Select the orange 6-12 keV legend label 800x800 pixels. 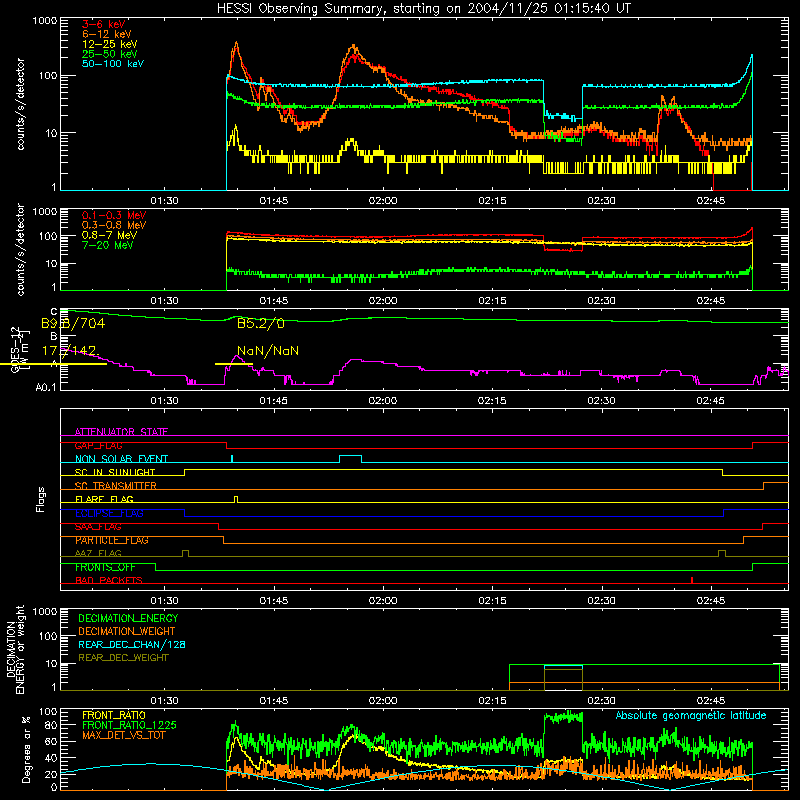coord(107,34)
